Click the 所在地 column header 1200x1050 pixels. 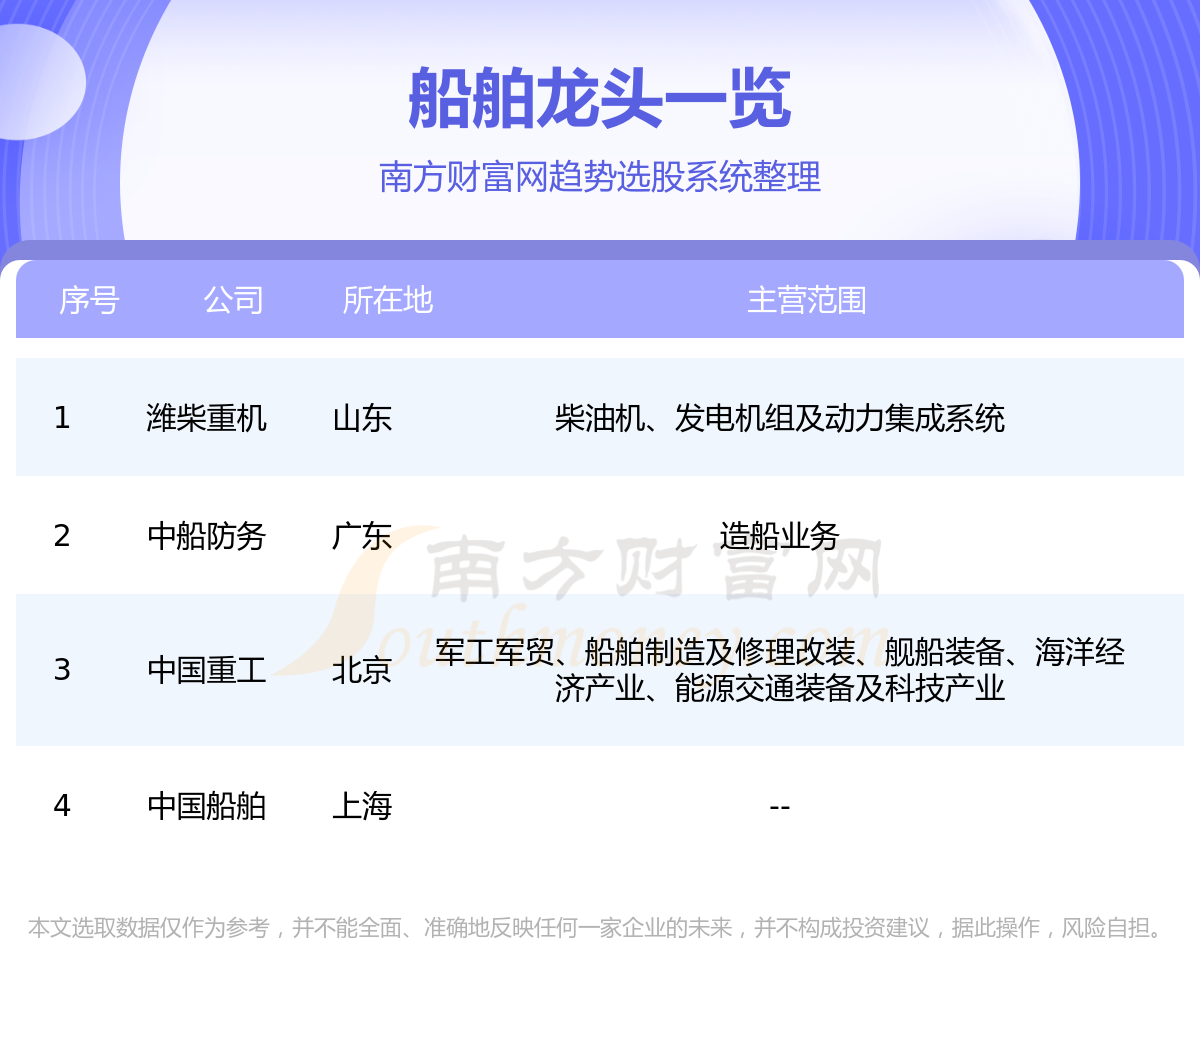pyautogui.click(x=387, y=300)
